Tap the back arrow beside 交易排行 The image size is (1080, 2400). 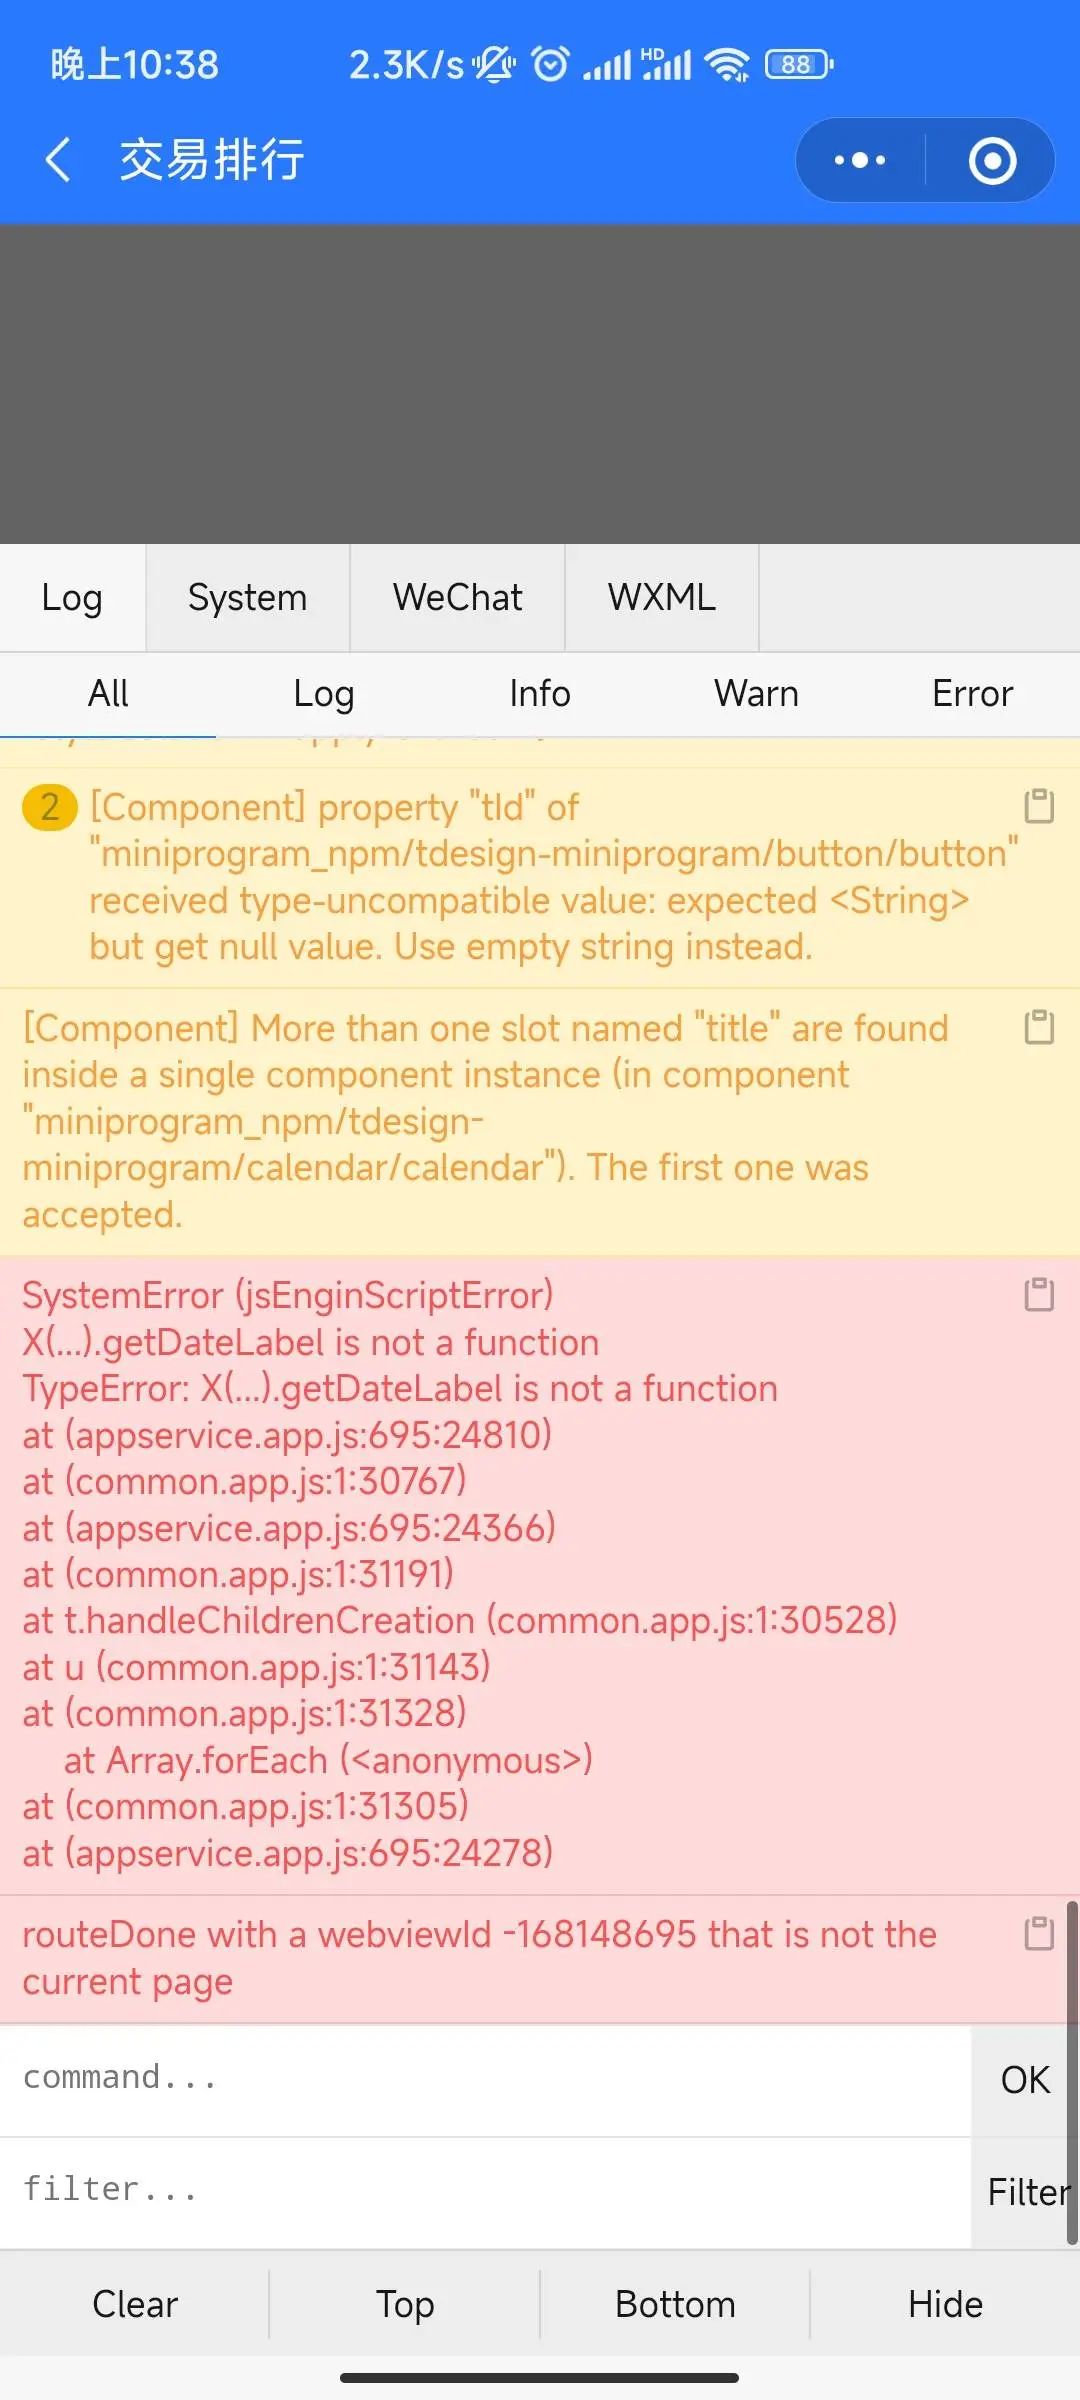58,160
